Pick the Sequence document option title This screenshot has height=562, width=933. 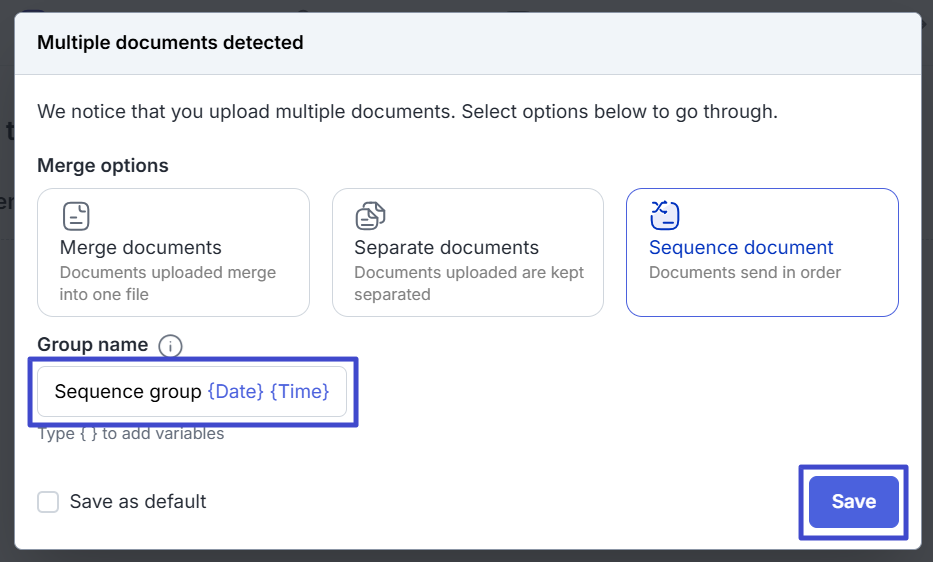point(741,248)
